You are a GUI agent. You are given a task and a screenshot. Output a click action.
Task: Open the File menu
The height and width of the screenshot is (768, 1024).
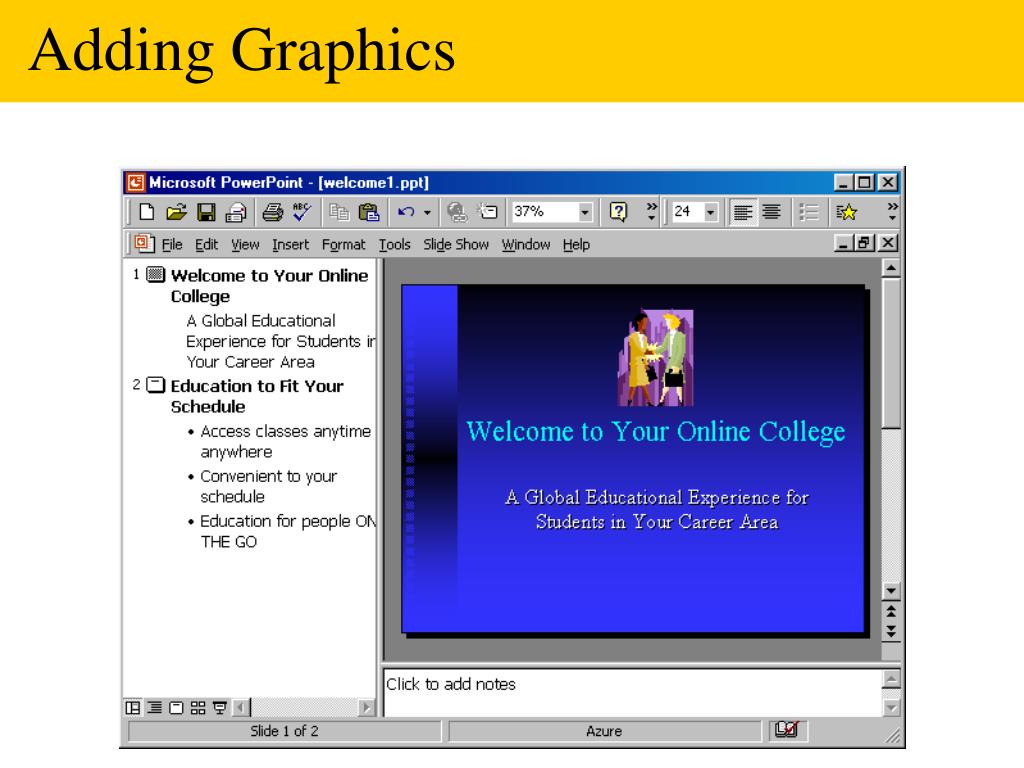tap(172, 245)
